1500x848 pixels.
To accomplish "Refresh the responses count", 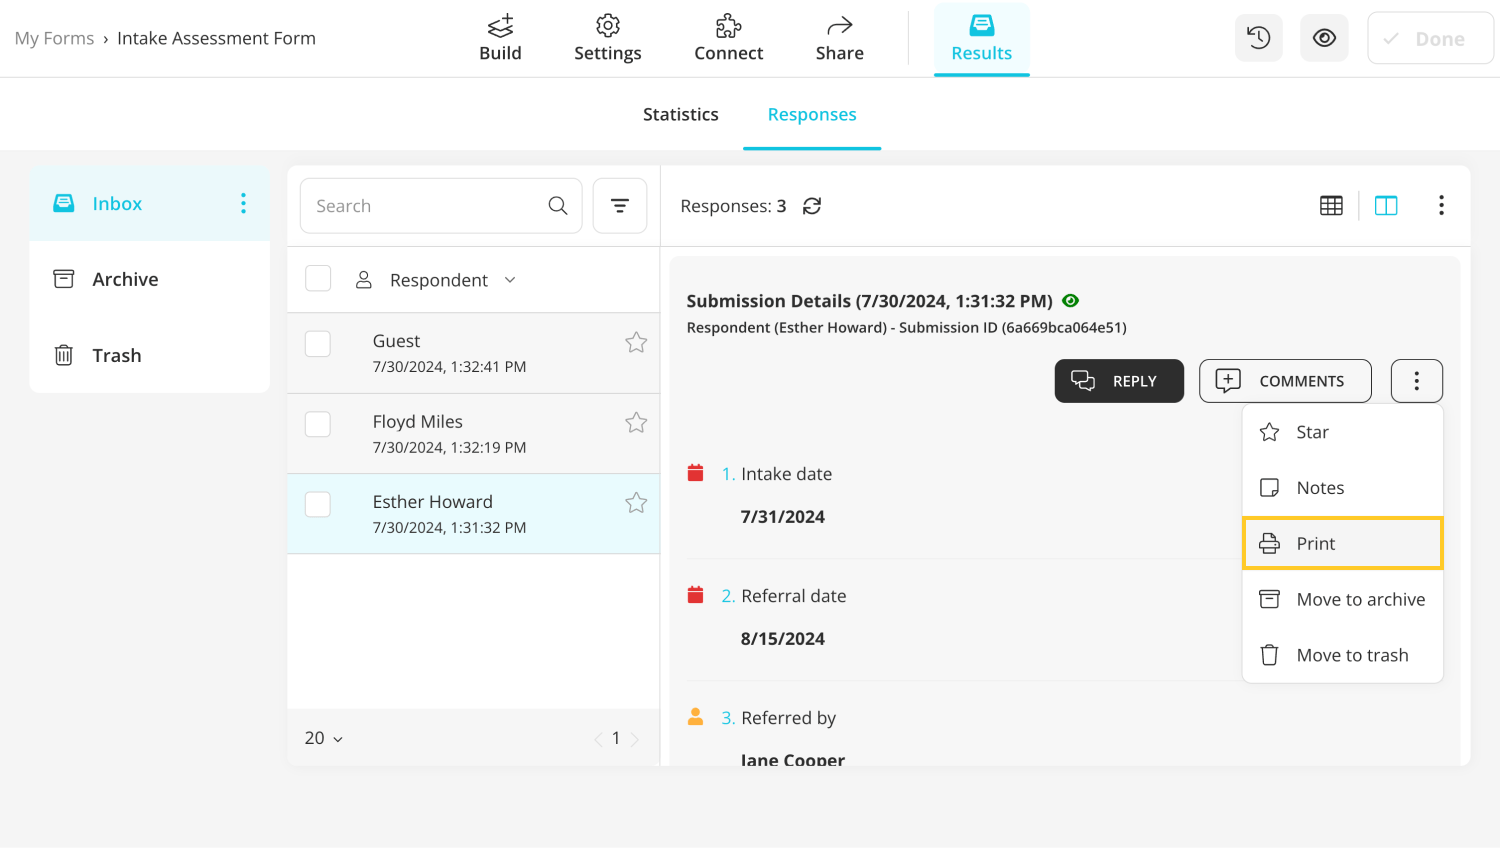I will pyautogui.click(x=812, y=205).
